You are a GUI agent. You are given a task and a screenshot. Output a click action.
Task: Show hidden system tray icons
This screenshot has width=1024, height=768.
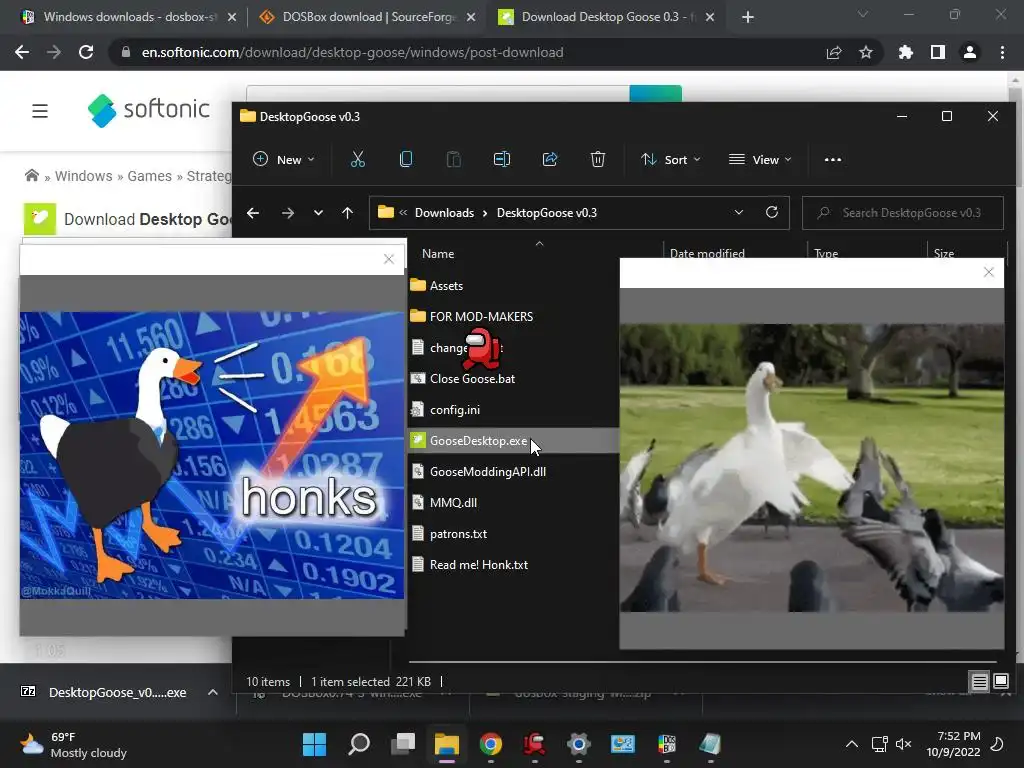point(852,744)
